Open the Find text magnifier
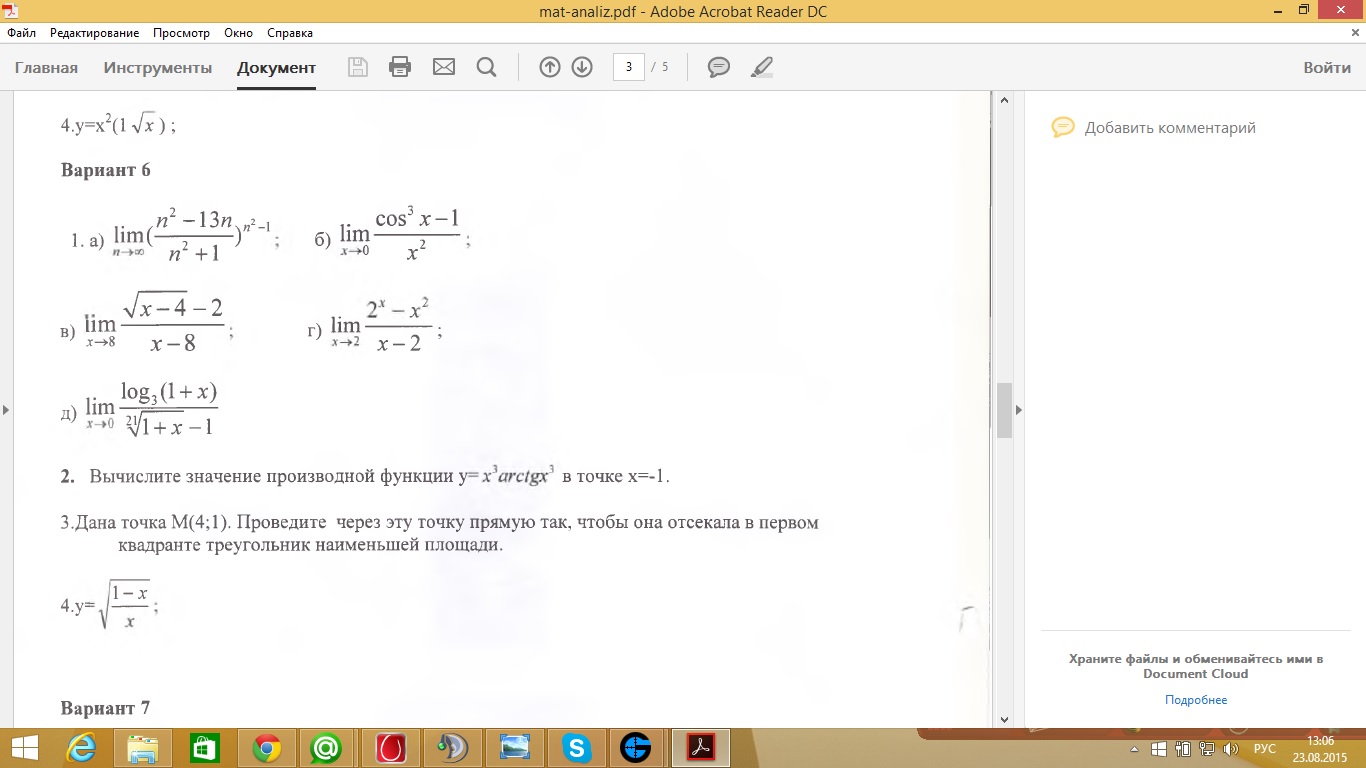1366x768 pixels. pos(487,67)
